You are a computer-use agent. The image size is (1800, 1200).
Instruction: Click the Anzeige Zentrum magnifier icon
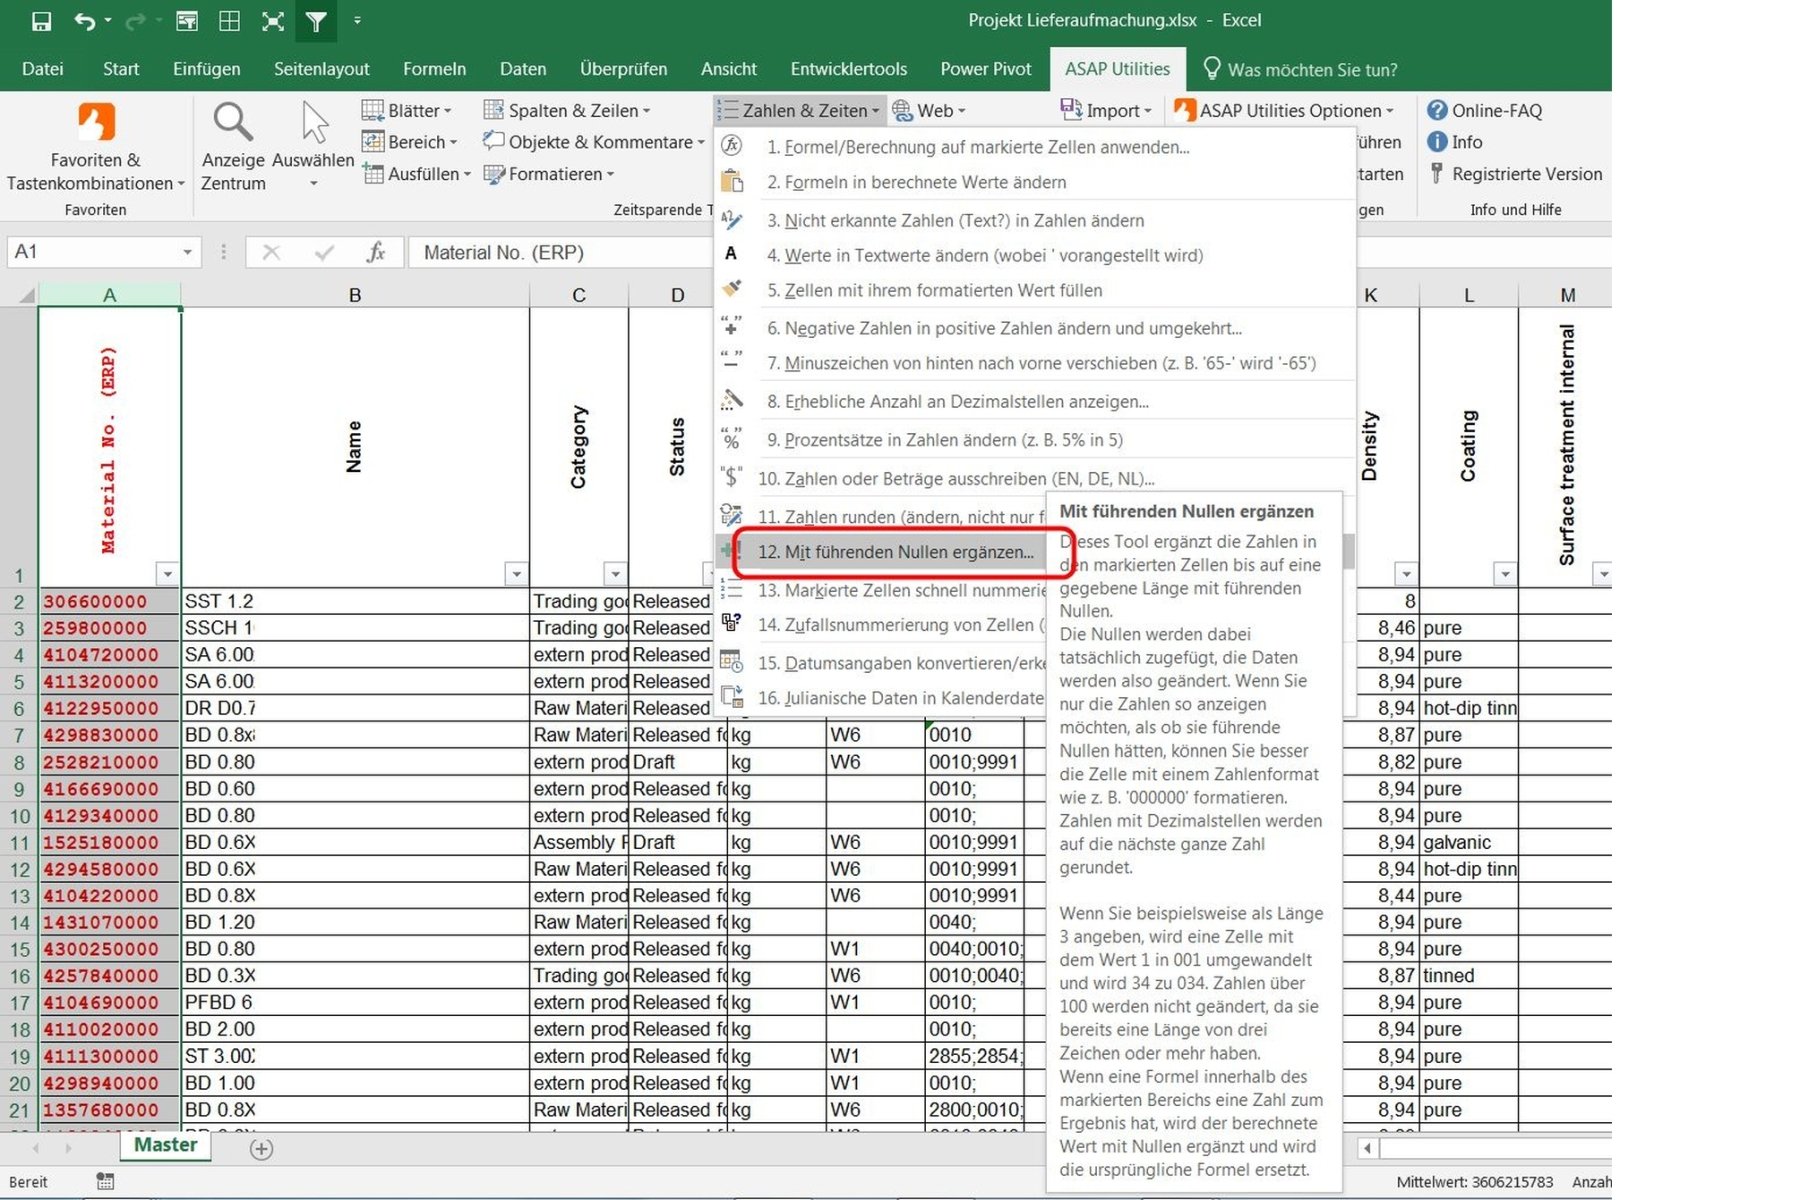tap(232, 122)
